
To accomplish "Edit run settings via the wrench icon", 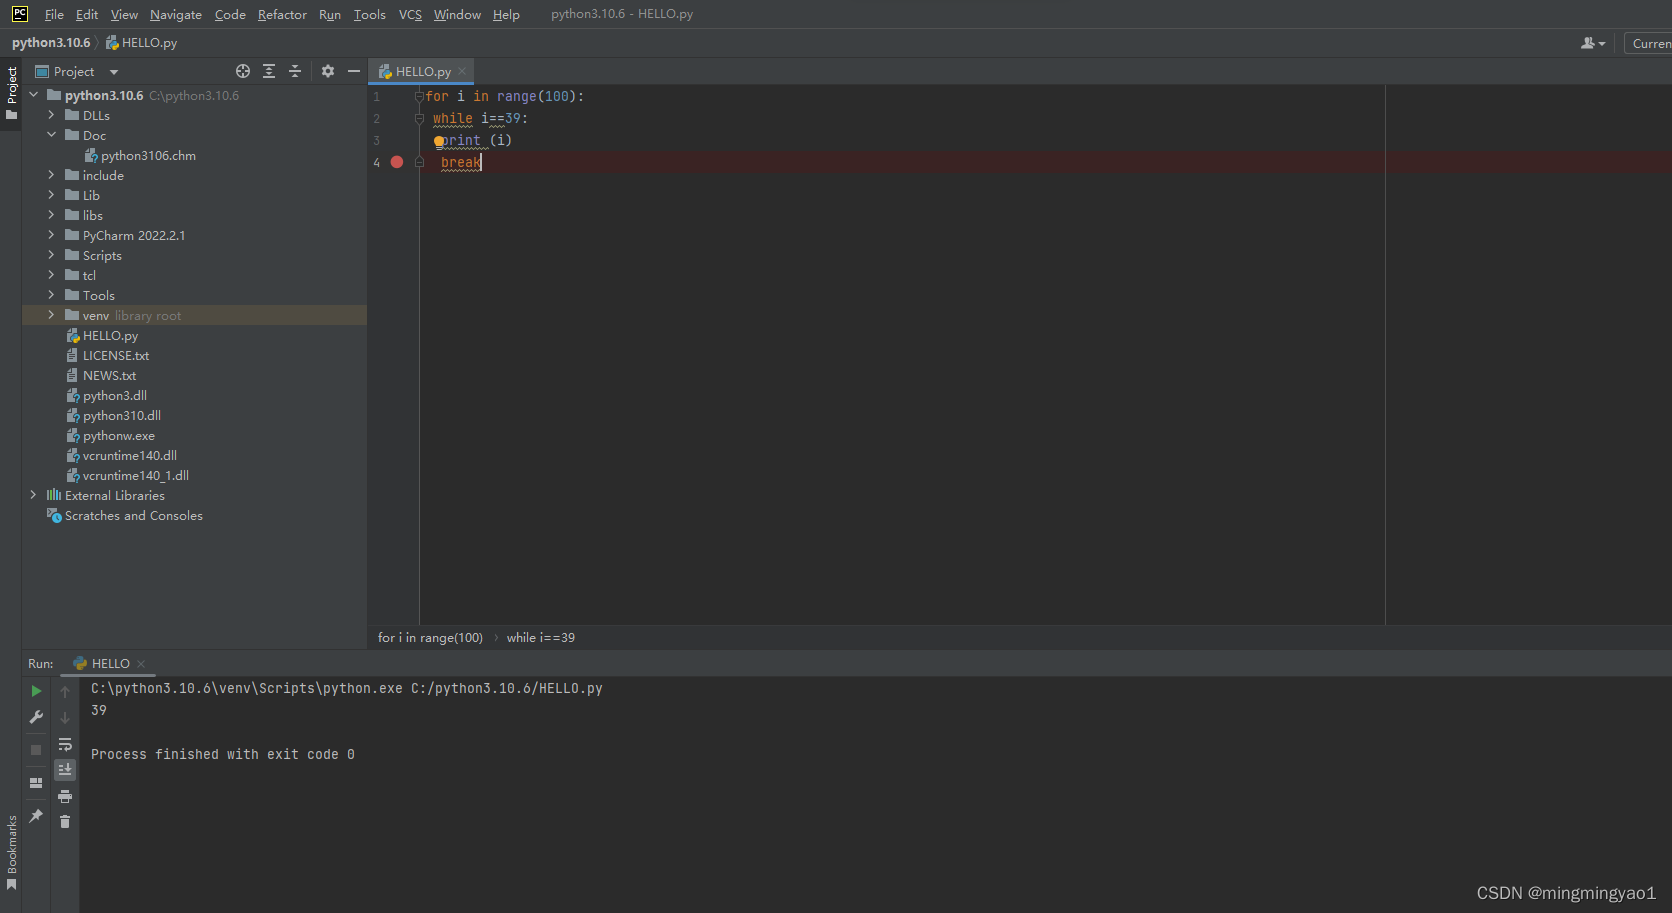I will [35, 717].
